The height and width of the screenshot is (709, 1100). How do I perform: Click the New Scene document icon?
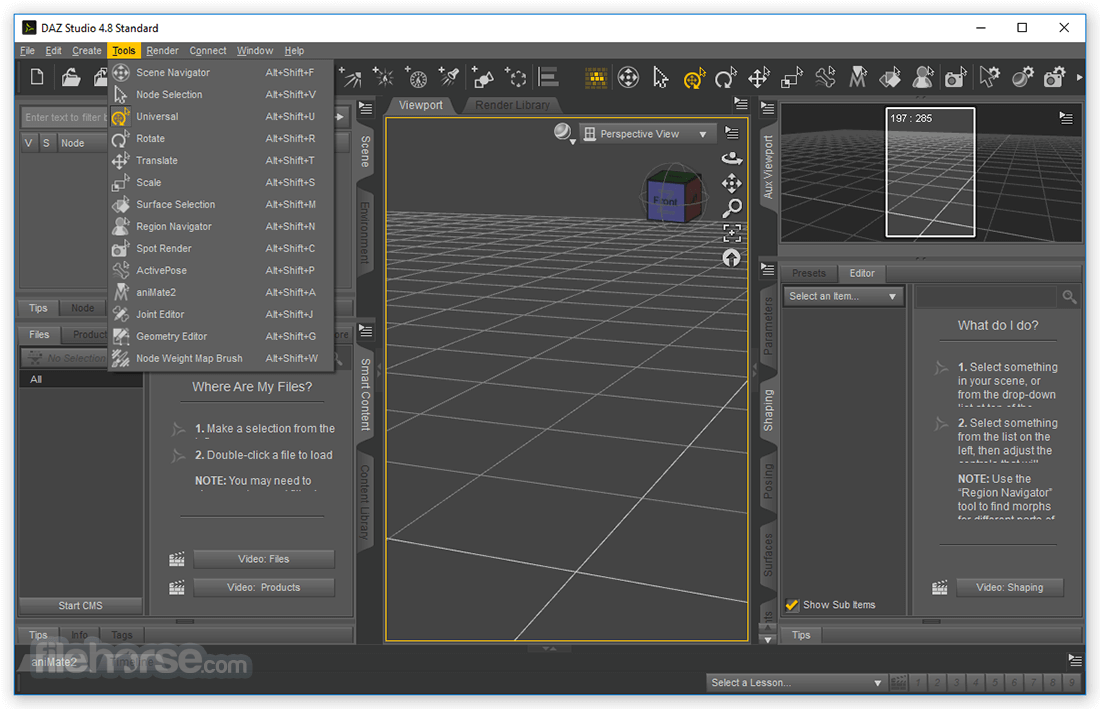point(37,76)
